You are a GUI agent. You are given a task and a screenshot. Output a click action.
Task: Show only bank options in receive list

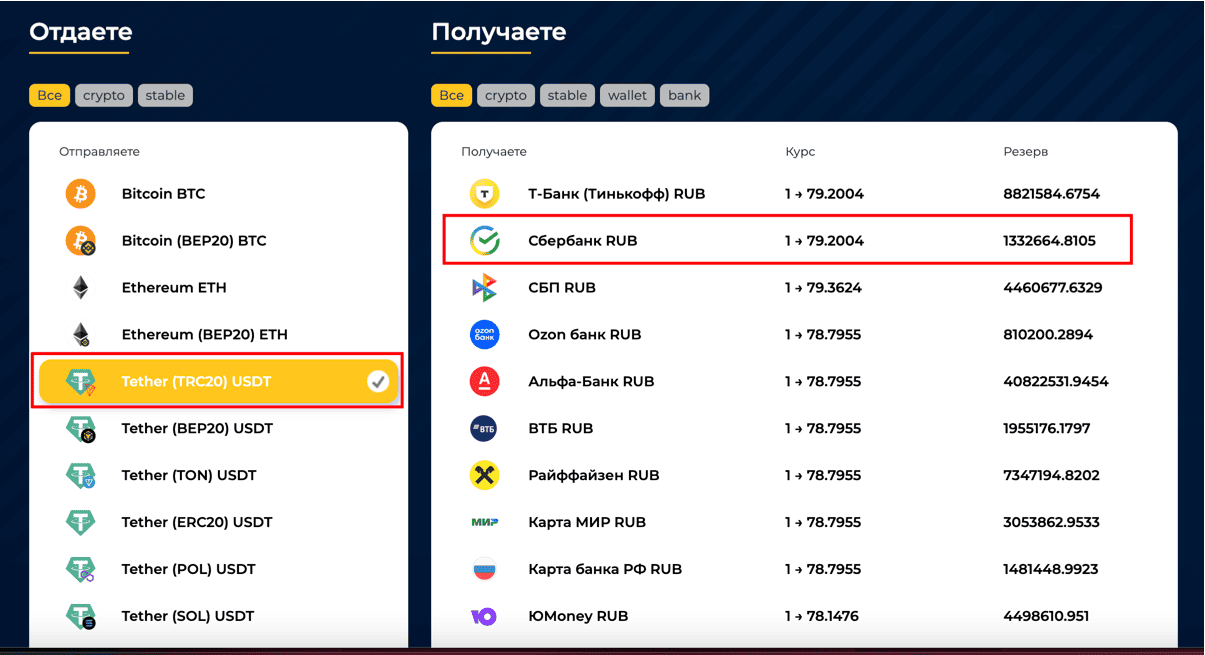[685, 96]
